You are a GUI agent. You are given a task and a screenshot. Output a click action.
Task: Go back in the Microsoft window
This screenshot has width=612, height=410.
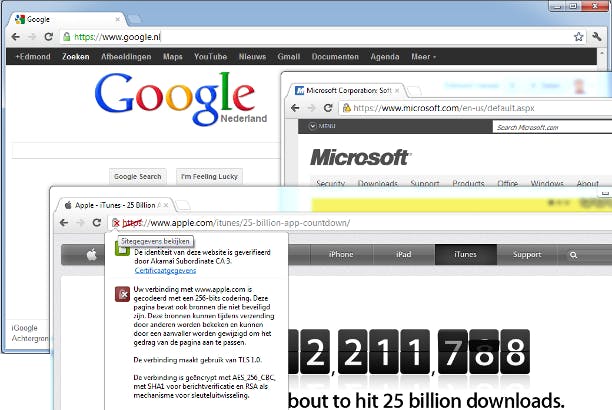[x=295, y=108]
